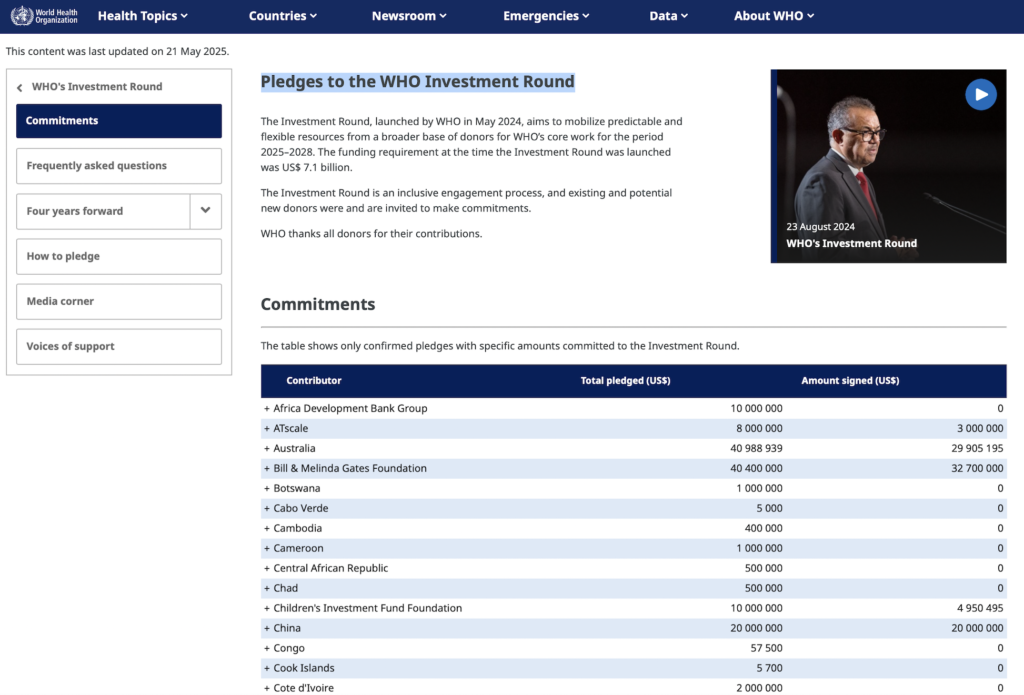Expand the Botswana row
This screenshot has height=695, width=1024.
[x=266, y=489]
